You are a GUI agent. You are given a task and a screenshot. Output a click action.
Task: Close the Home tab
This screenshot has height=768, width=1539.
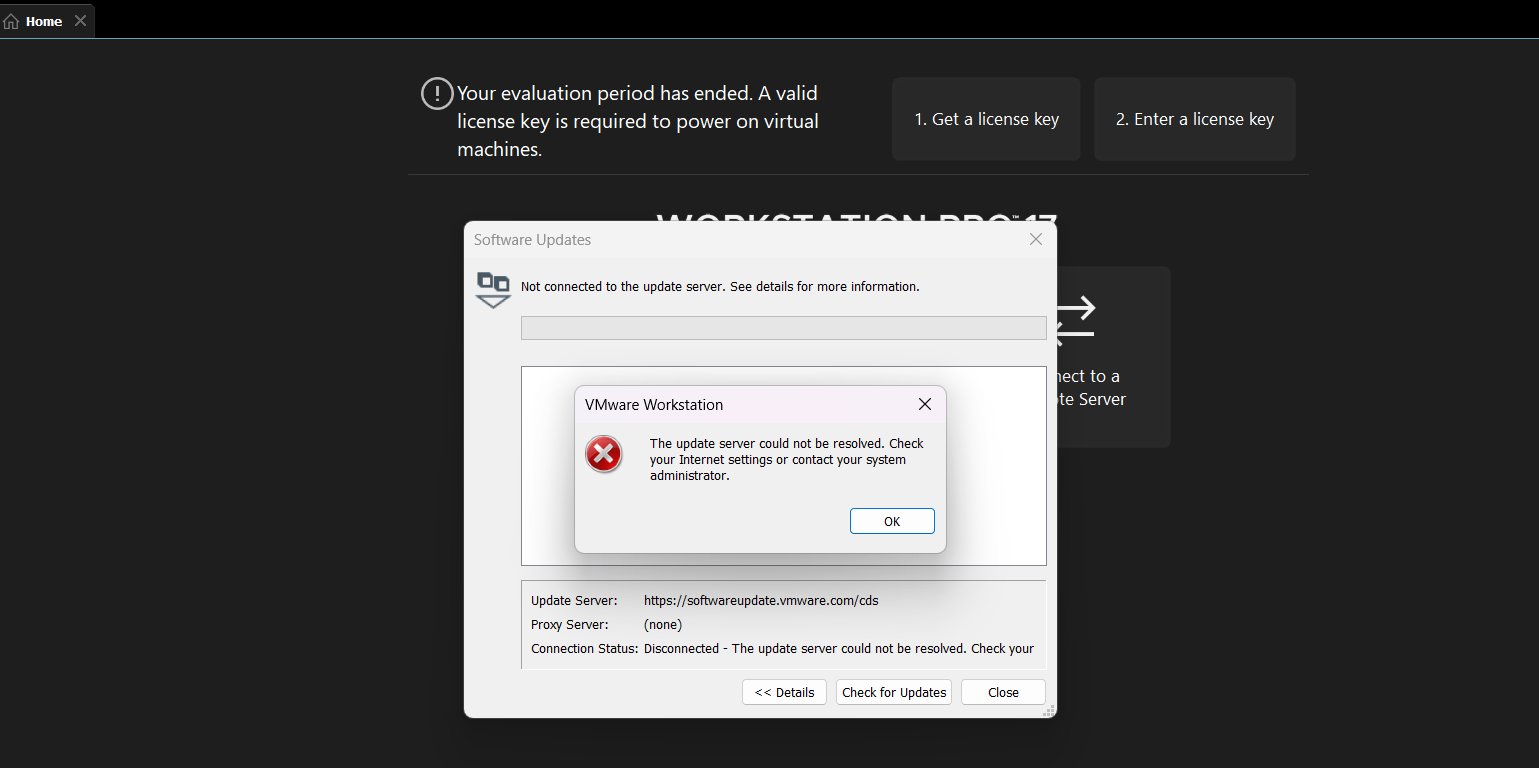click(81, 20)
